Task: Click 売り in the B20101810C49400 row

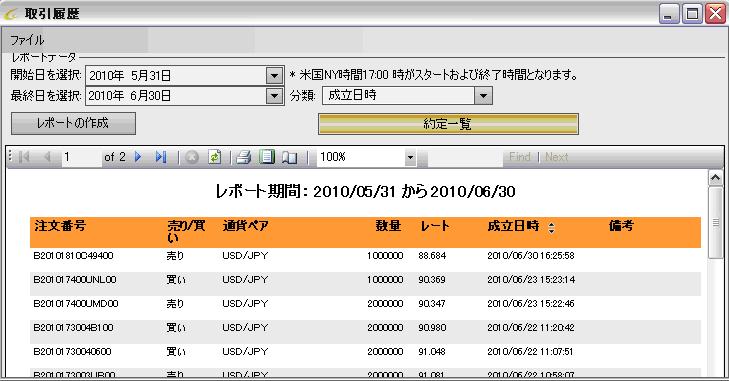Action: [175, 256]
